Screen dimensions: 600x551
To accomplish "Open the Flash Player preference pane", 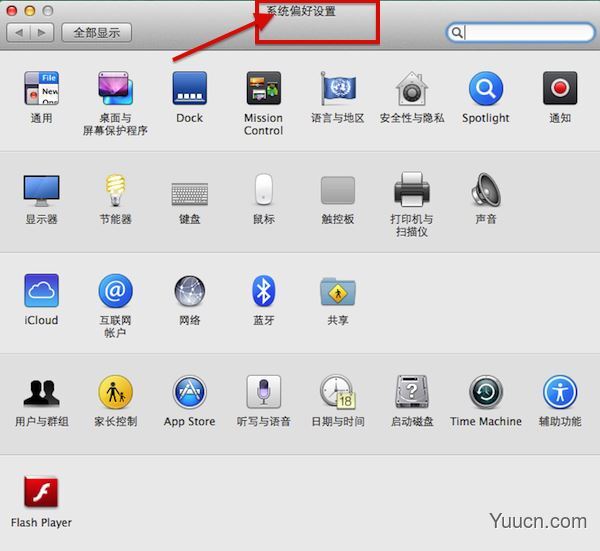I will click(41, 493).
